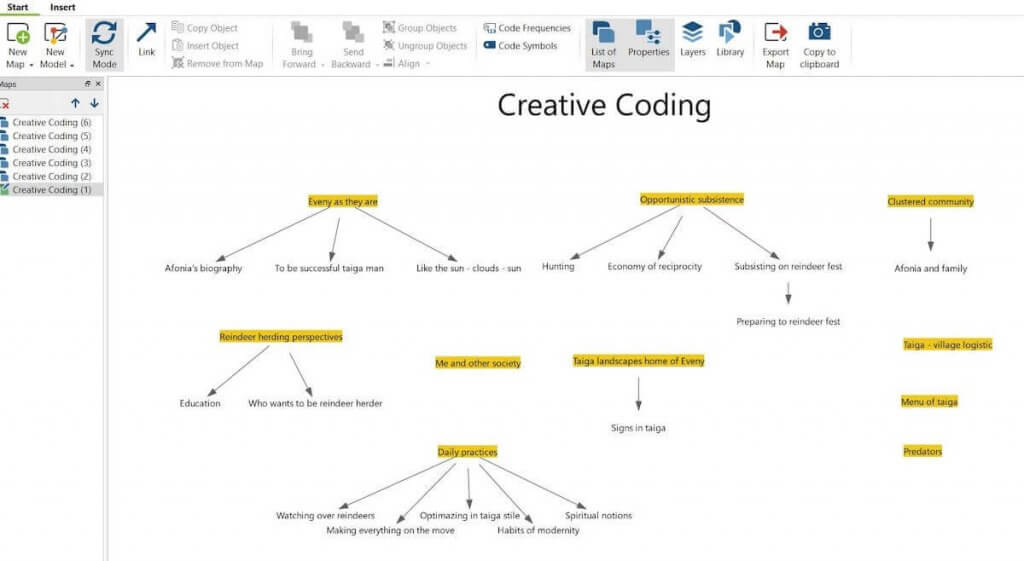Click Copy Object
1024x561 pixels.
(x=204, y=27)
